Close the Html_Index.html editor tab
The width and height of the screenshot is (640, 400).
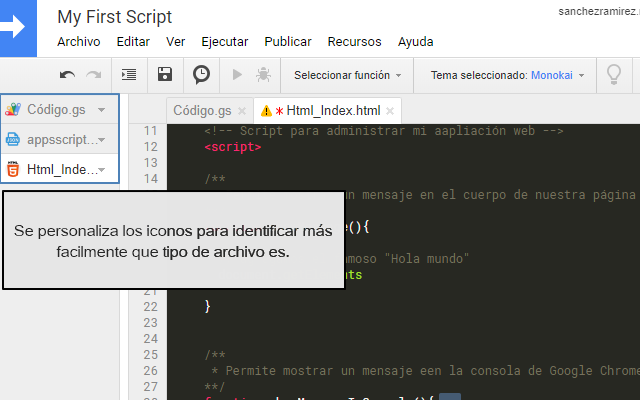390,111
